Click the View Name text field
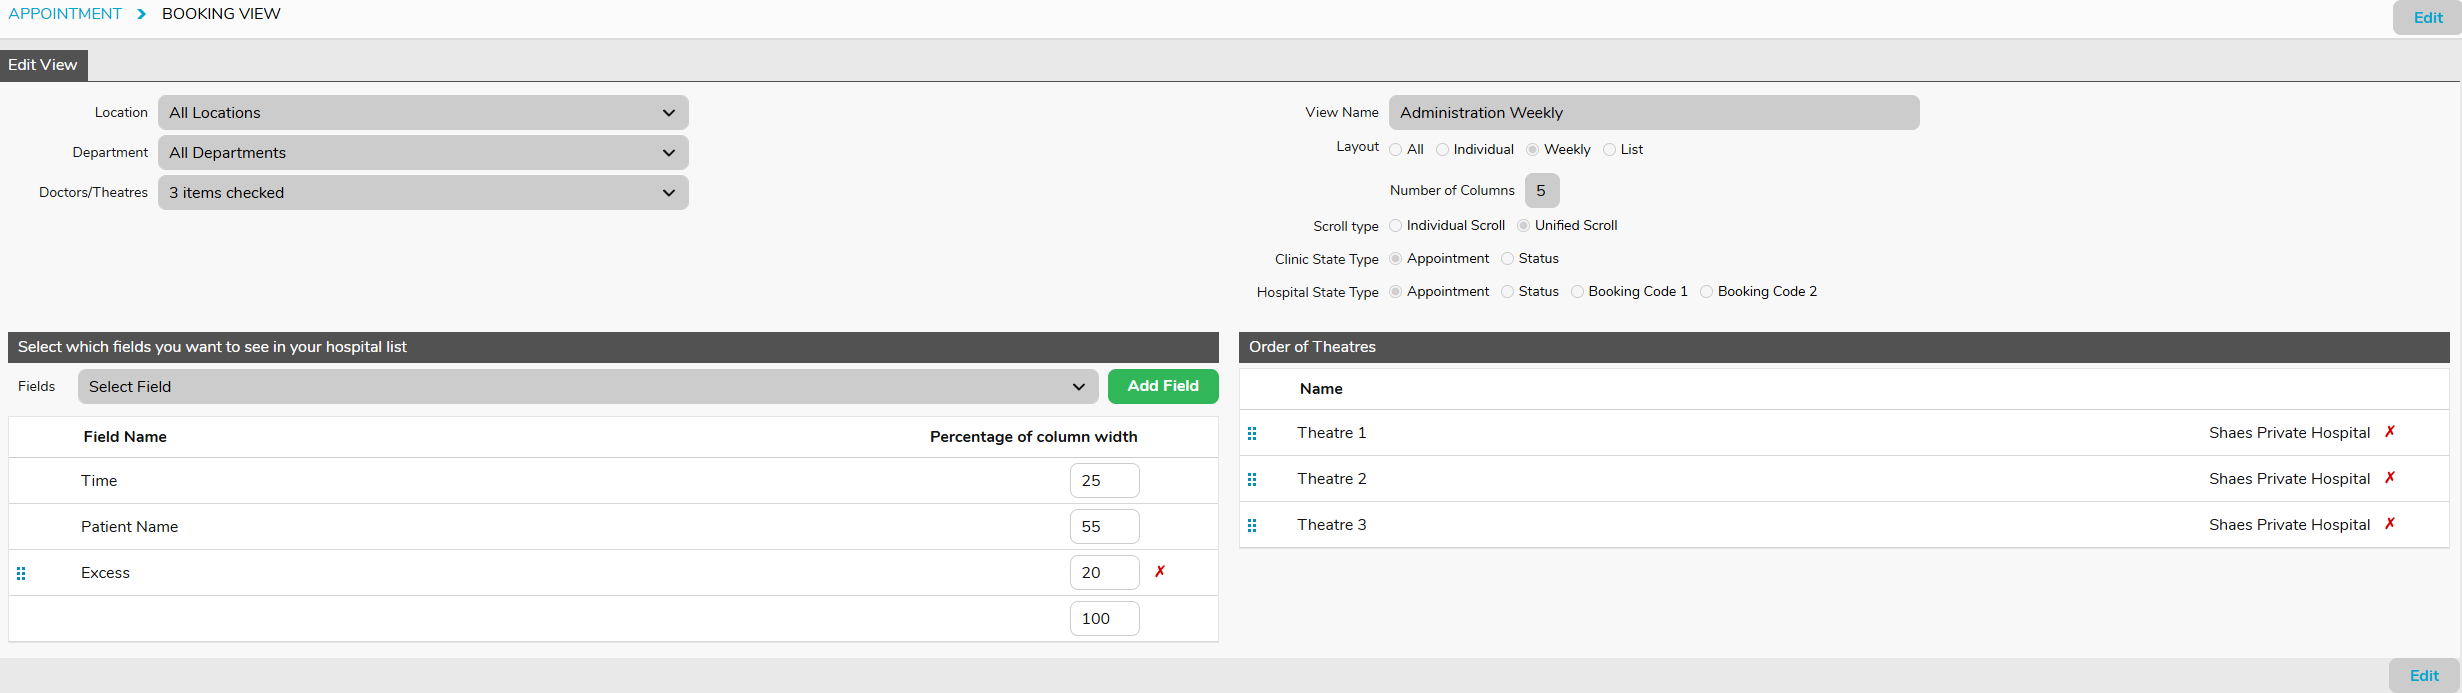The image size is (2462, 693). [x=1653, y=113]
